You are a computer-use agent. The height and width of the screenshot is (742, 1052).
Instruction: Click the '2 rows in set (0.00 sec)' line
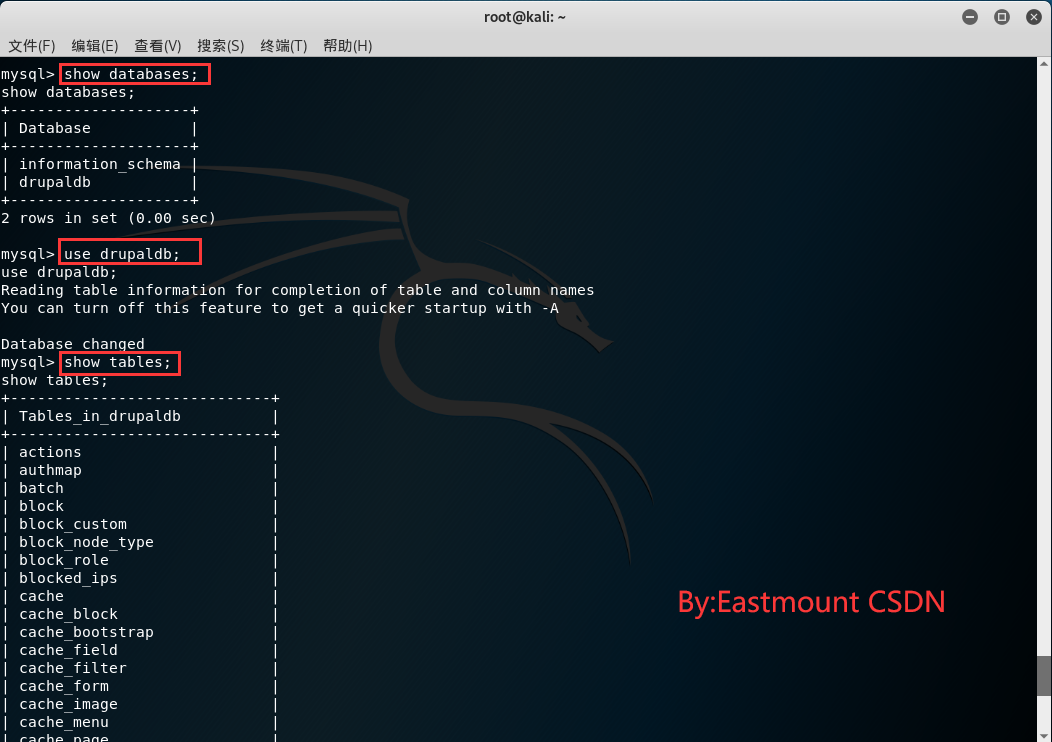[x=109, y=218]
